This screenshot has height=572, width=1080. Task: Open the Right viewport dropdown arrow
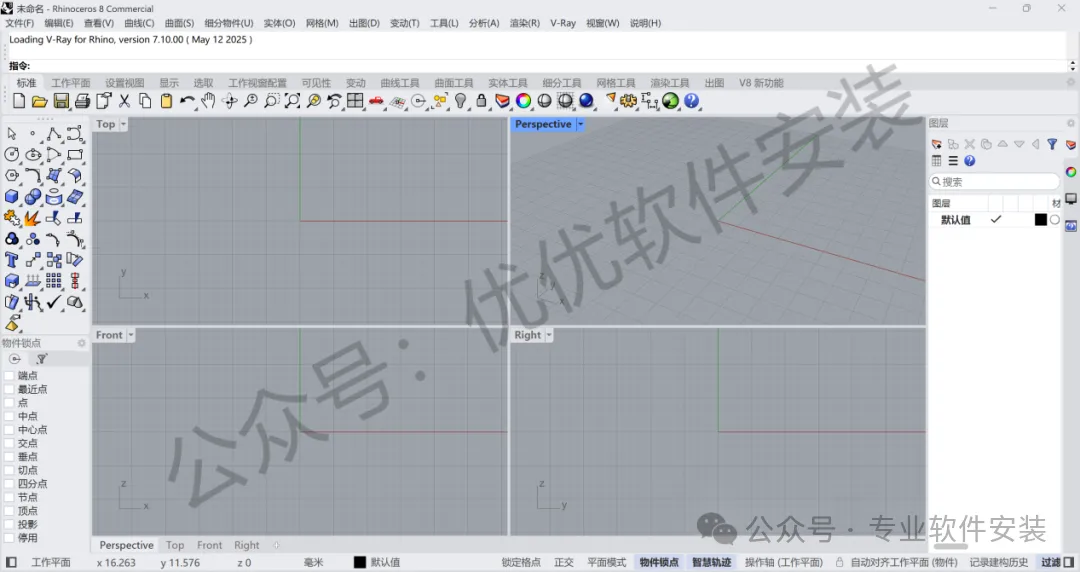549,335
